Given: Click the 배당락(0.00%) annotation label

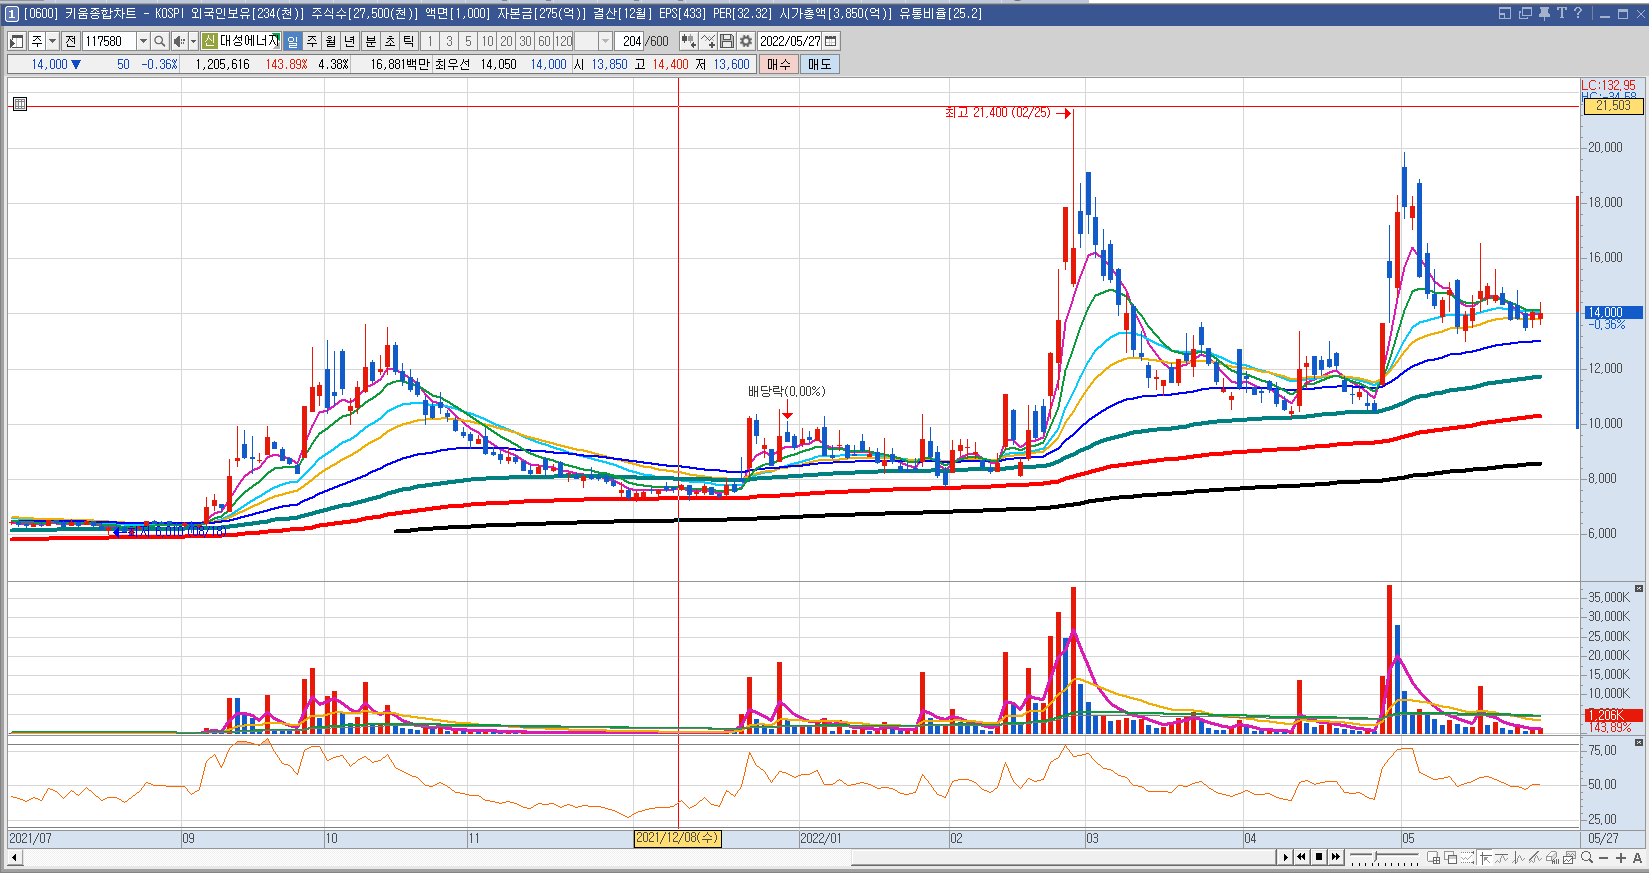Looking at the screenshot, I should point(787,391).
